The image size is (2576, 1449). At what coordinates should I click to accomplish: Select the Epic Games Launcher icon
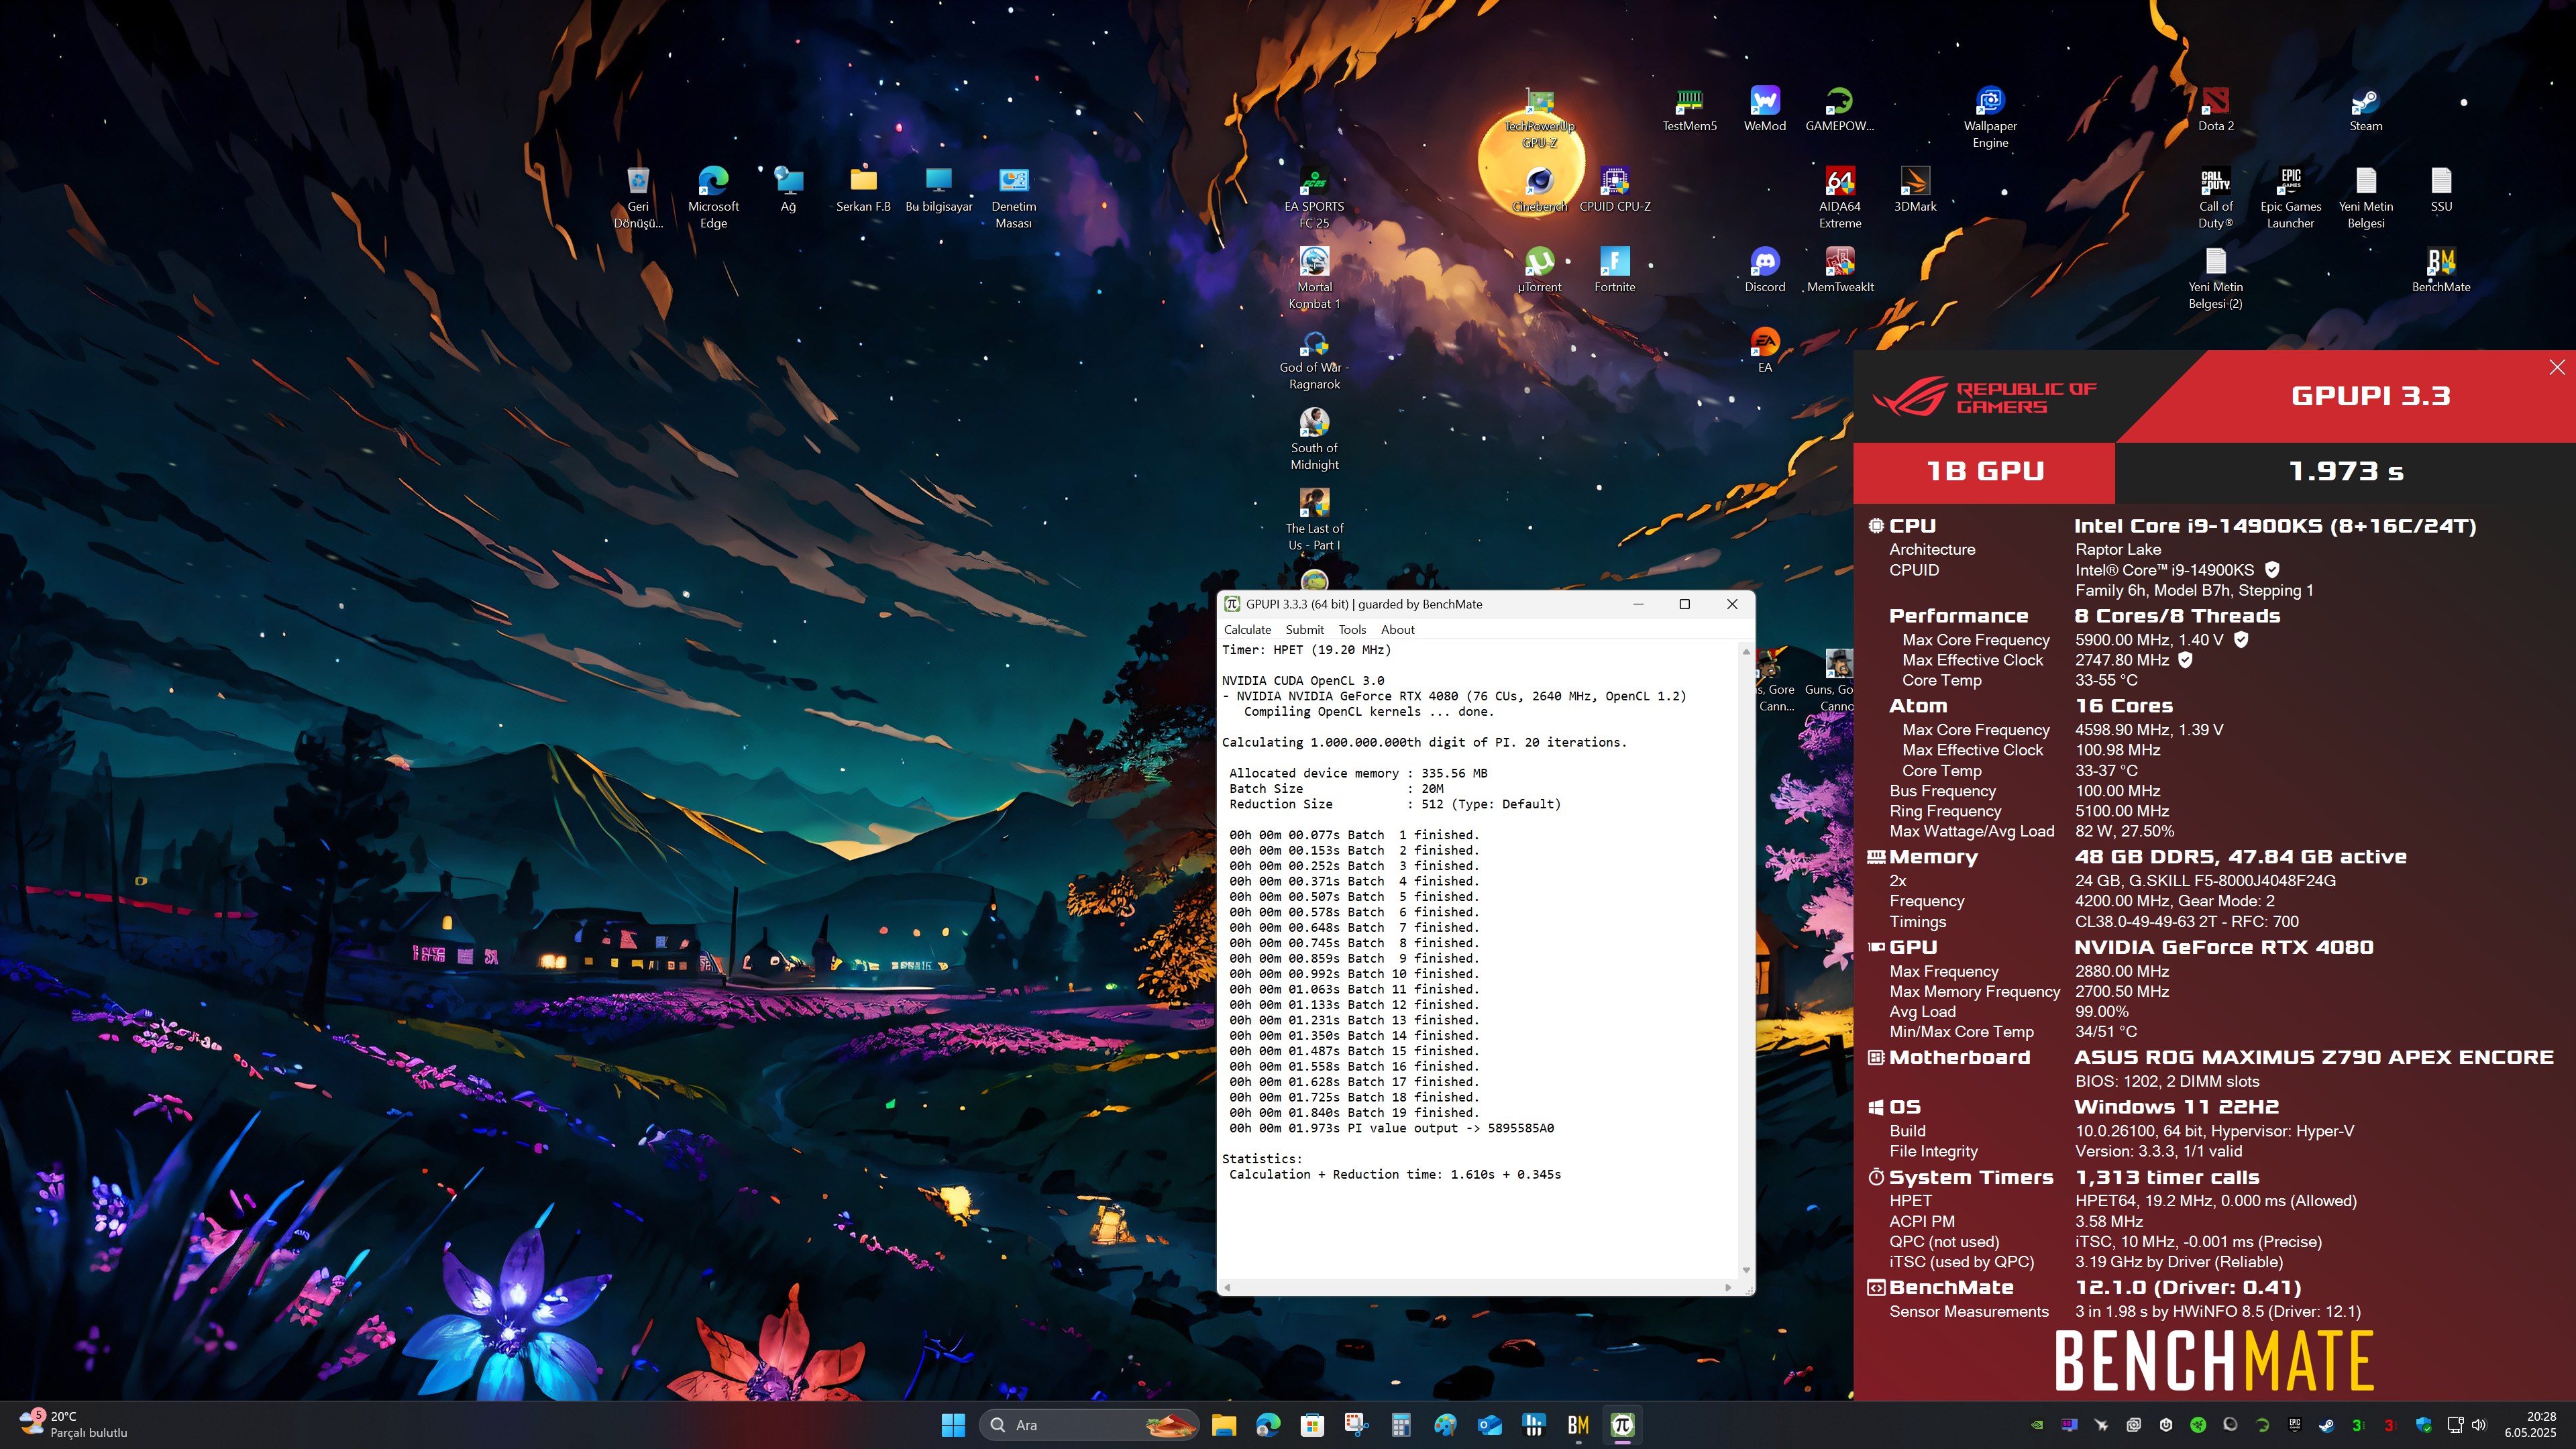click(x=2290, y=198)
